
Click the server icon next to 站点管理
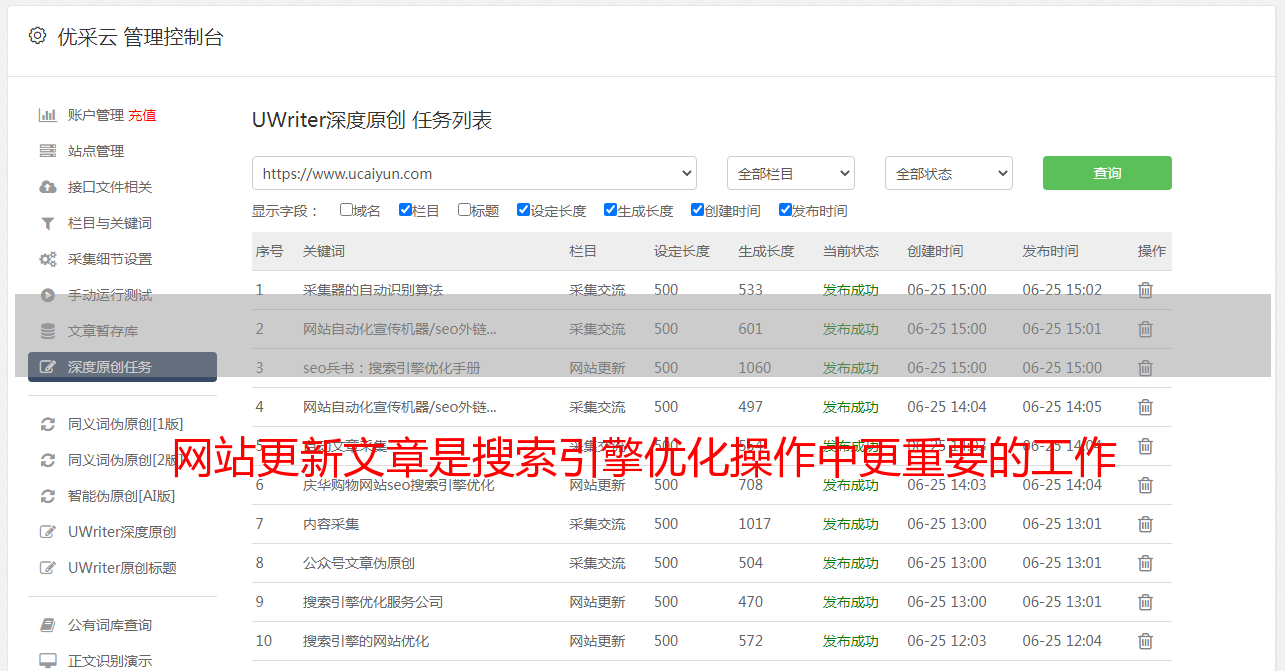(x=47, y=151)
